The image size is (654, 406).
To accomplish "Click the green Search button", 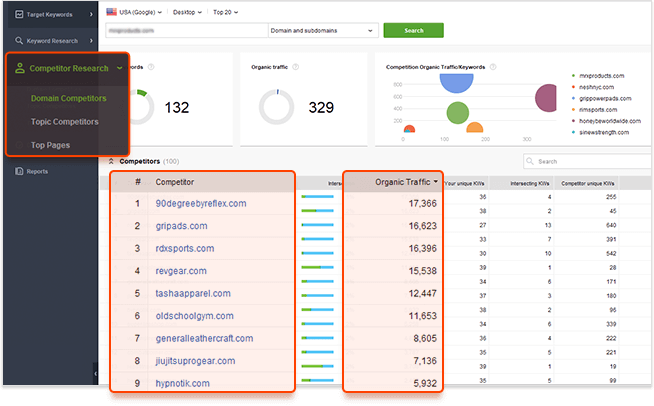I will [x=413, y=30].
